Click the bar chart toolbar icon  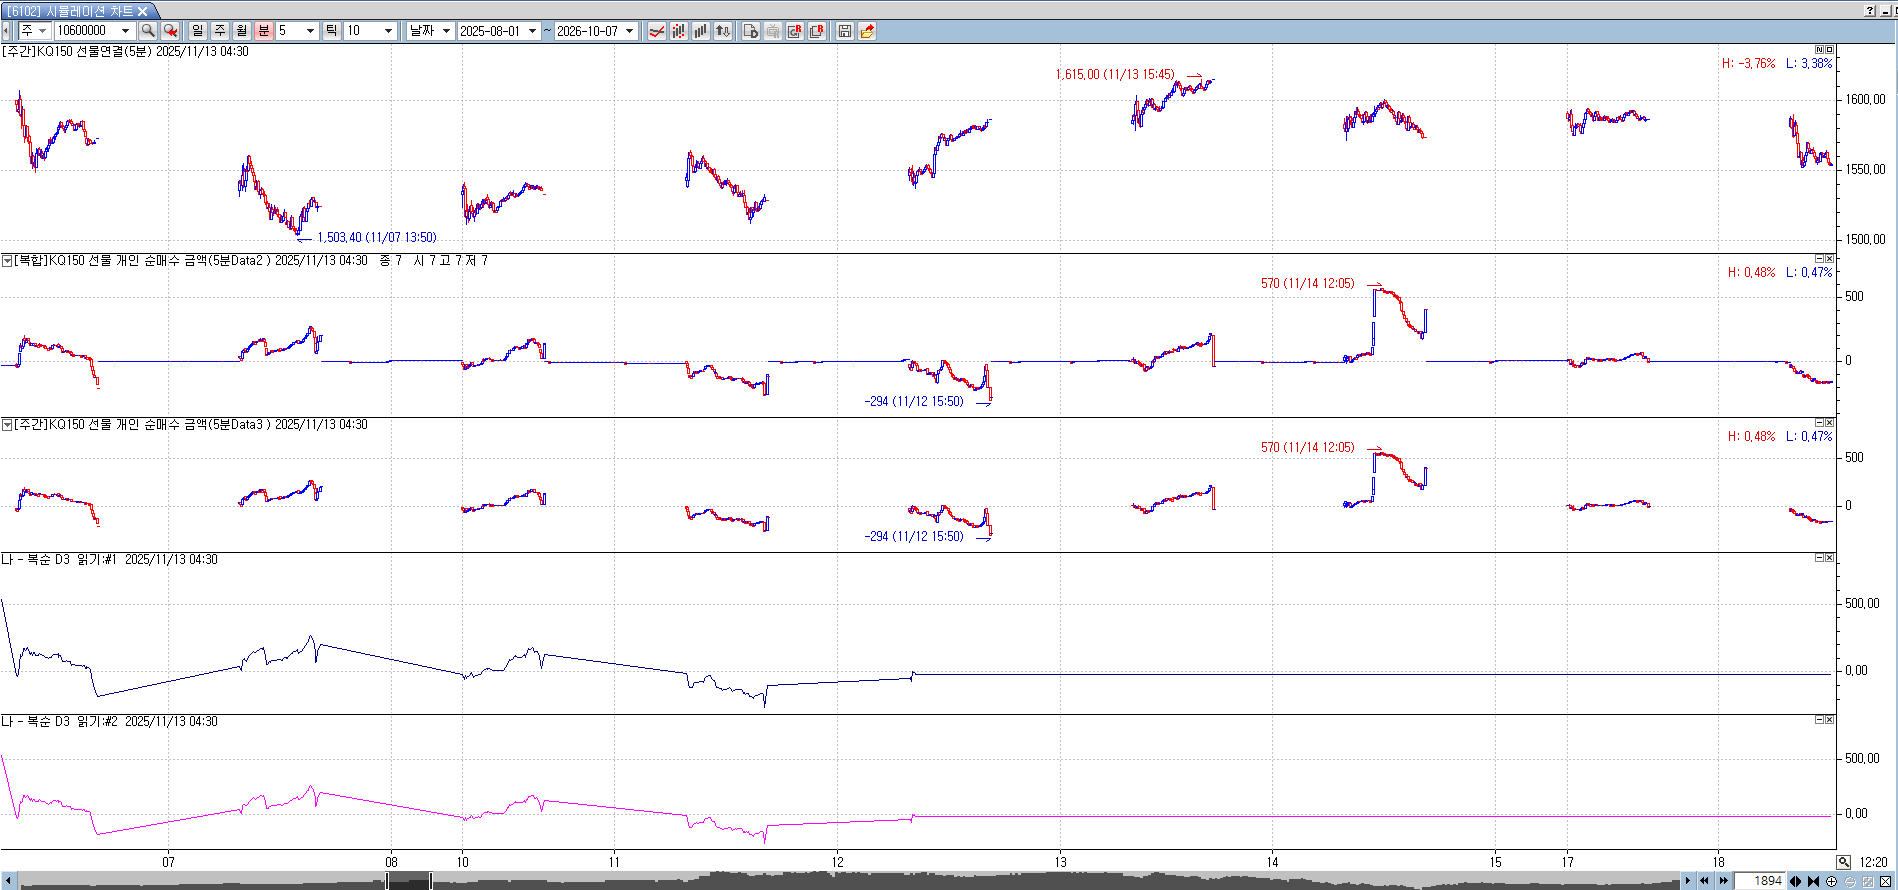[x=701, y=31]
